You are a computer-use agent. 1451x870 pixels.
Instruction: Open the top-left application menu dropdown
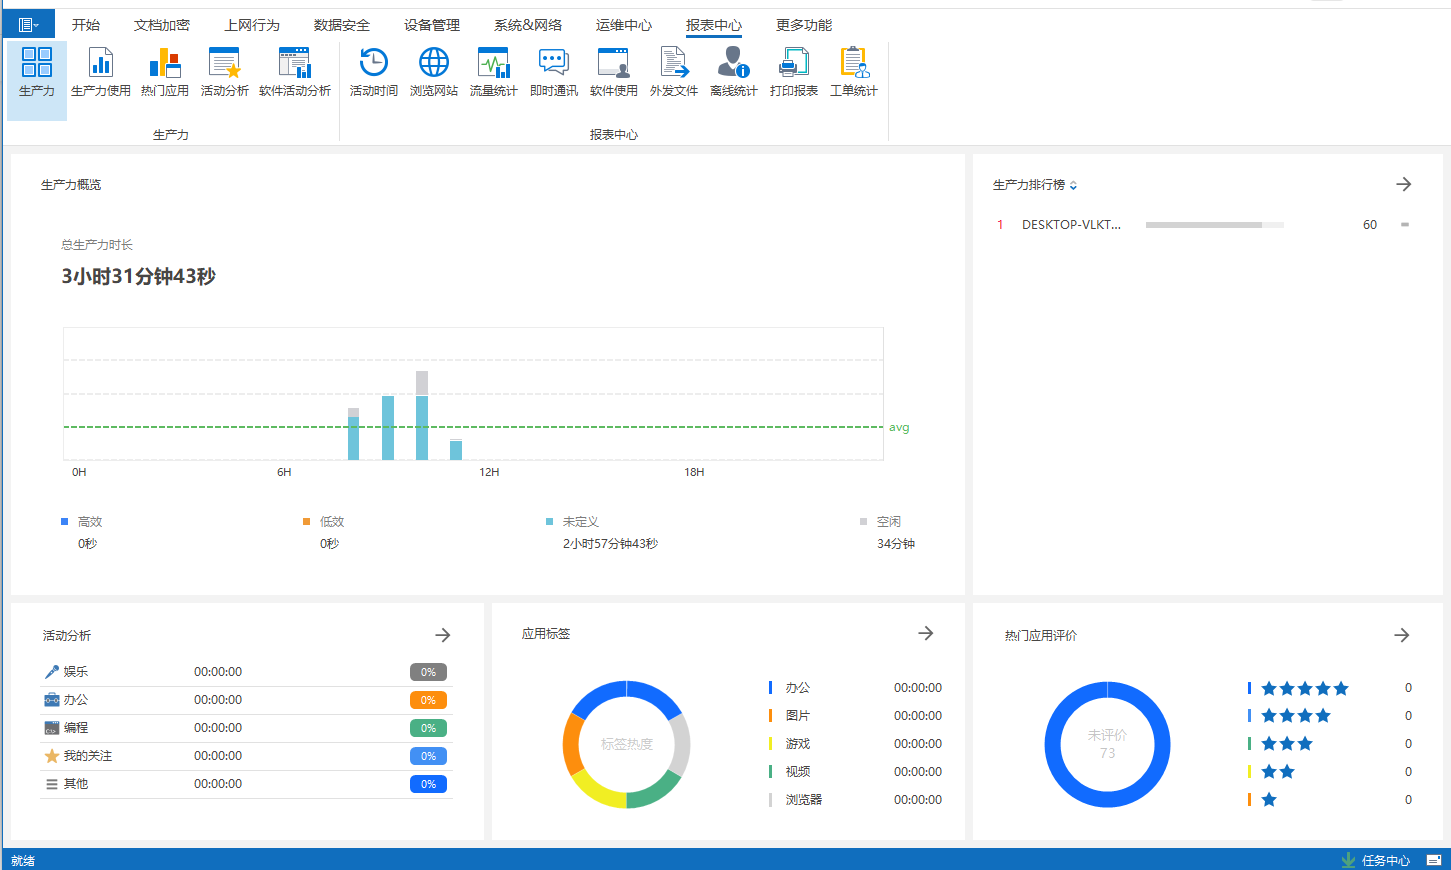click(28, 25)
